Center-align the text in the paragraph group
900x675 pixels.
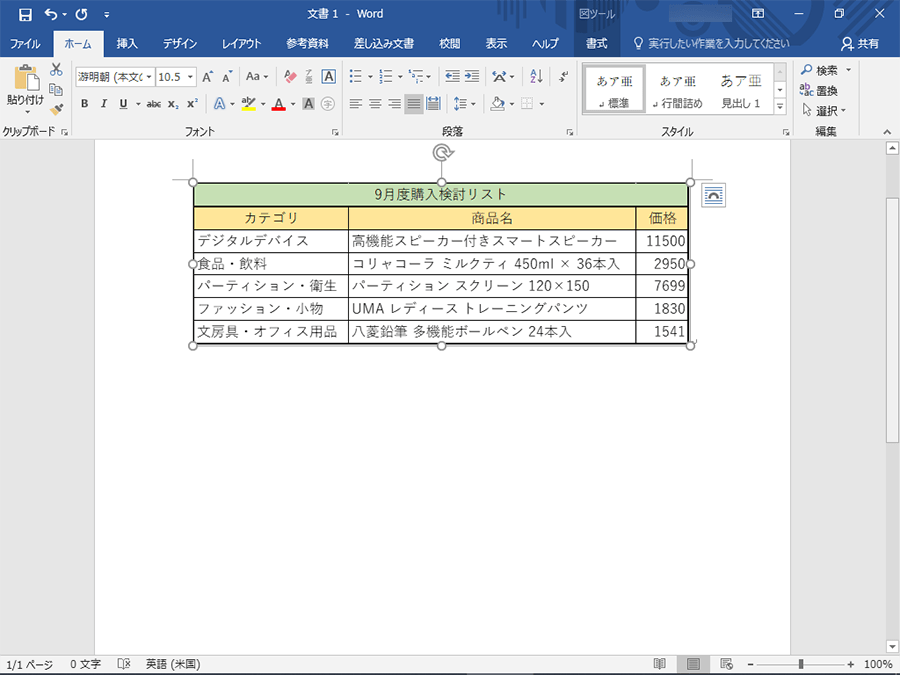[x=375, y=104]
